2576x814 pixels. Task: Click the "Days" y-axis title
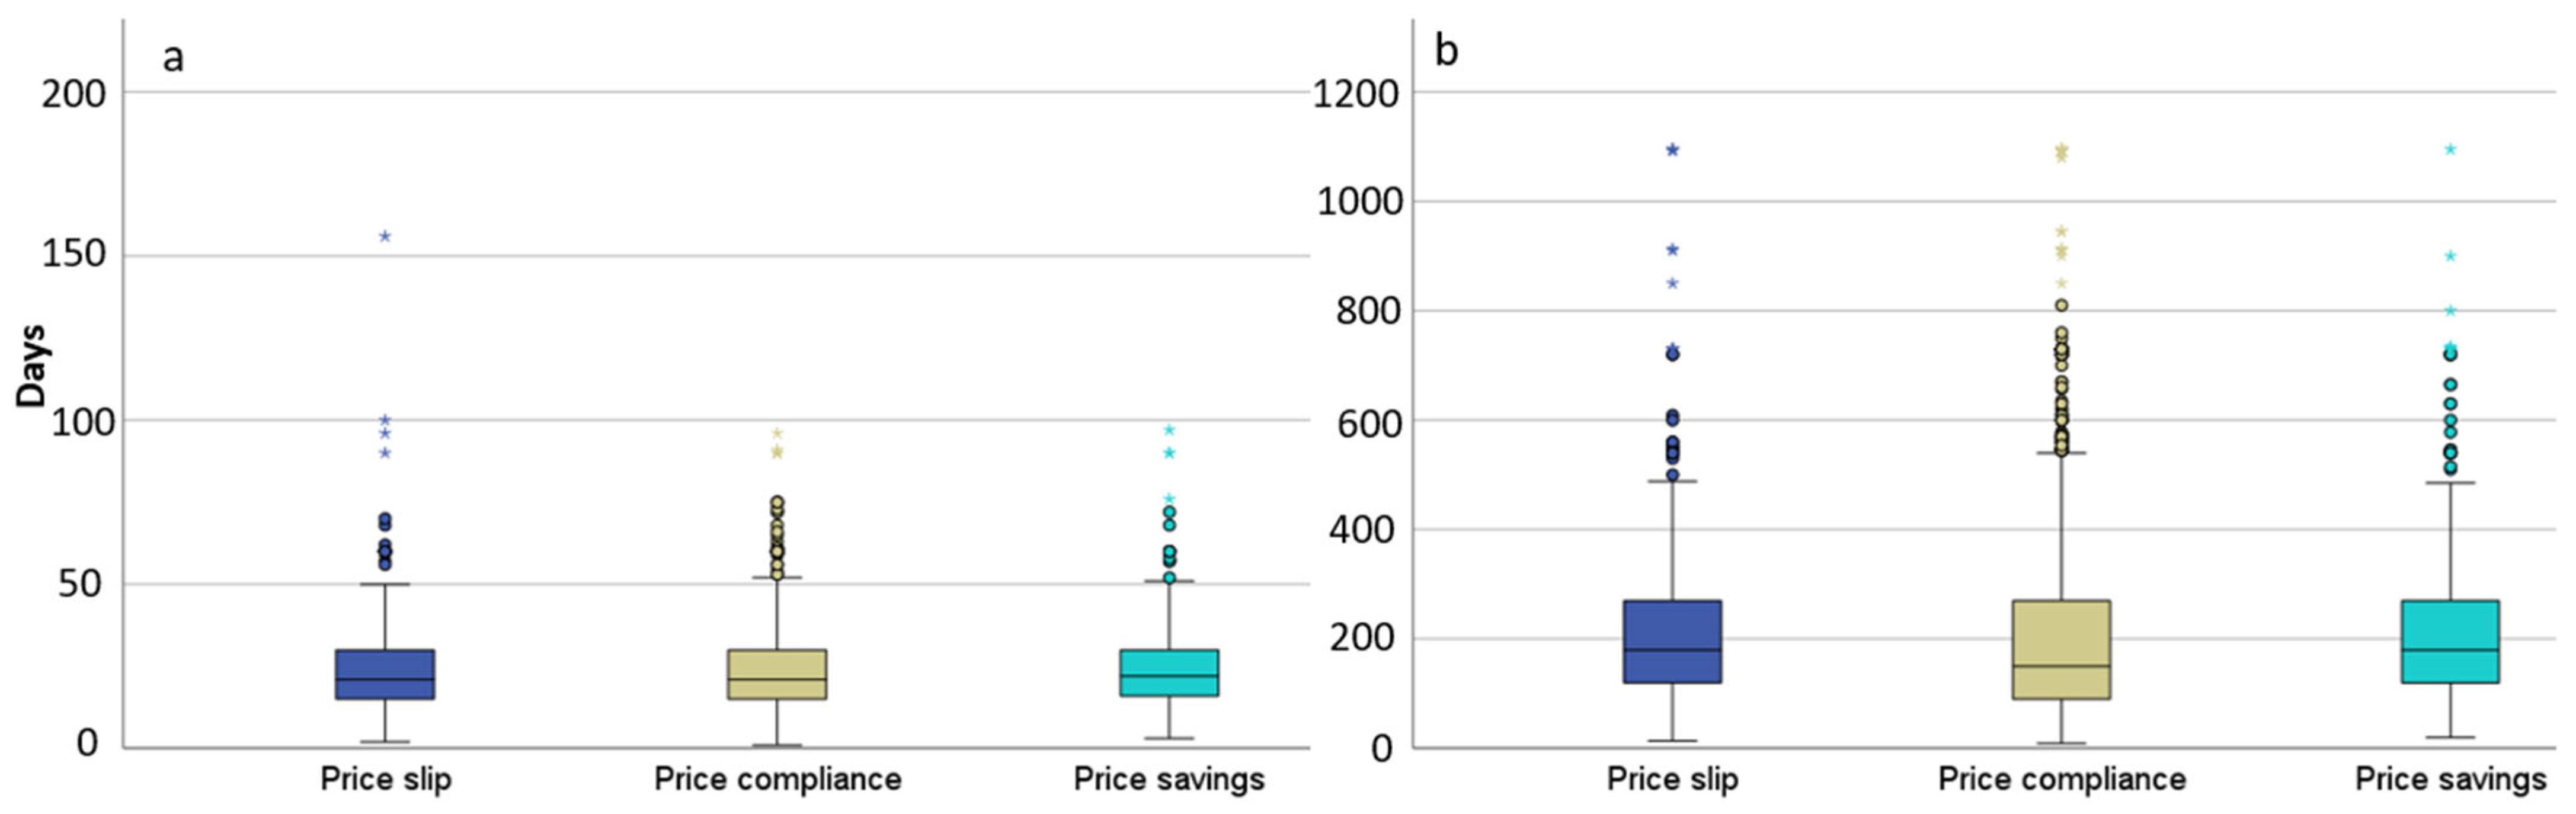click(x=32, y=365)
